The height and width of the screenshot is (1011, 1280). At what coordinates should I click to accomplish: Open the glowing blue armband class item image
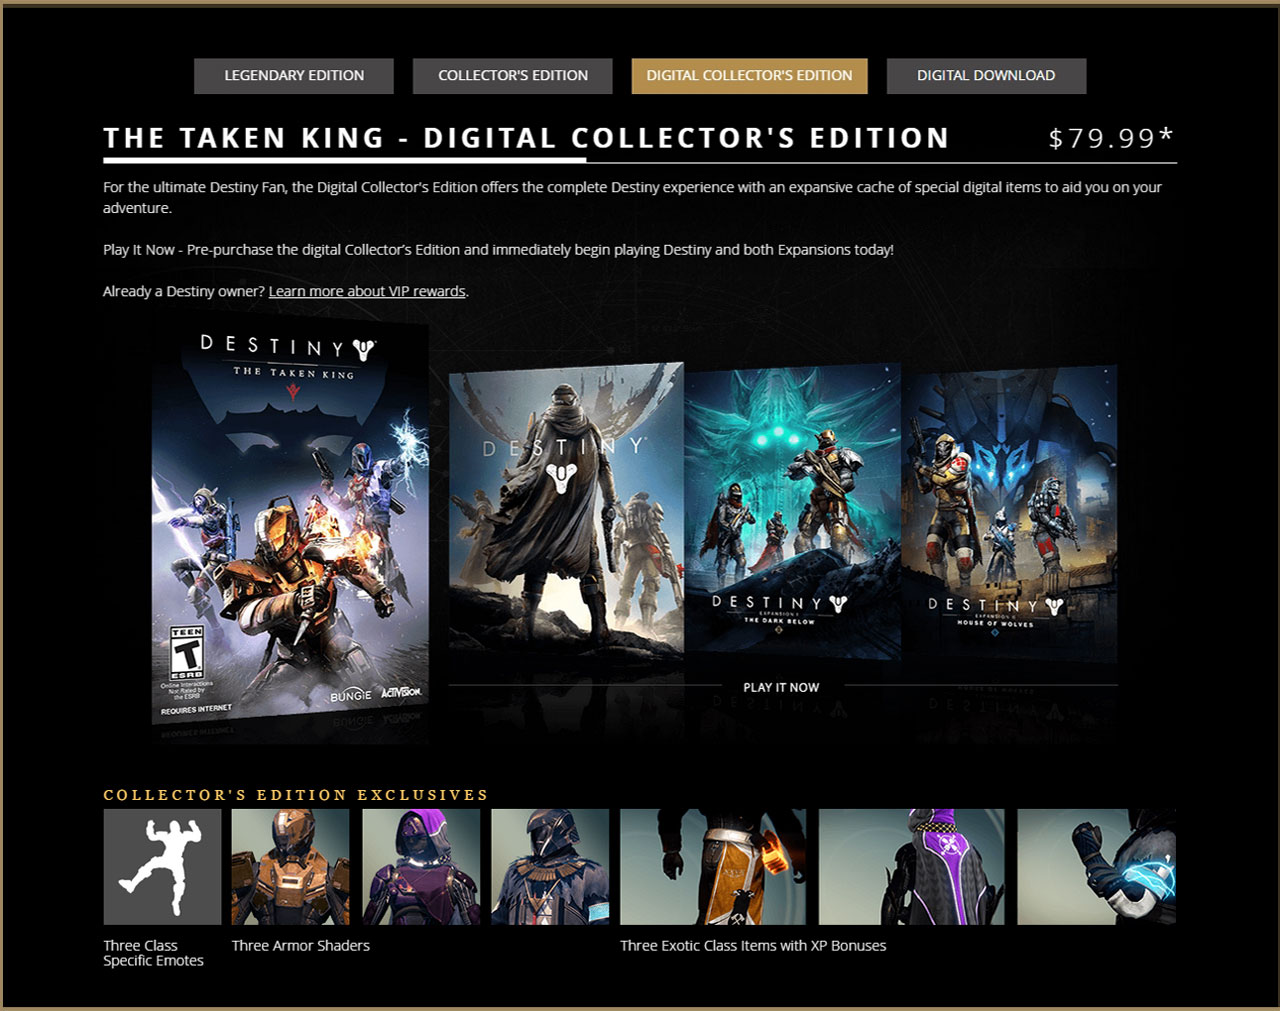[x=1096, y=867]
